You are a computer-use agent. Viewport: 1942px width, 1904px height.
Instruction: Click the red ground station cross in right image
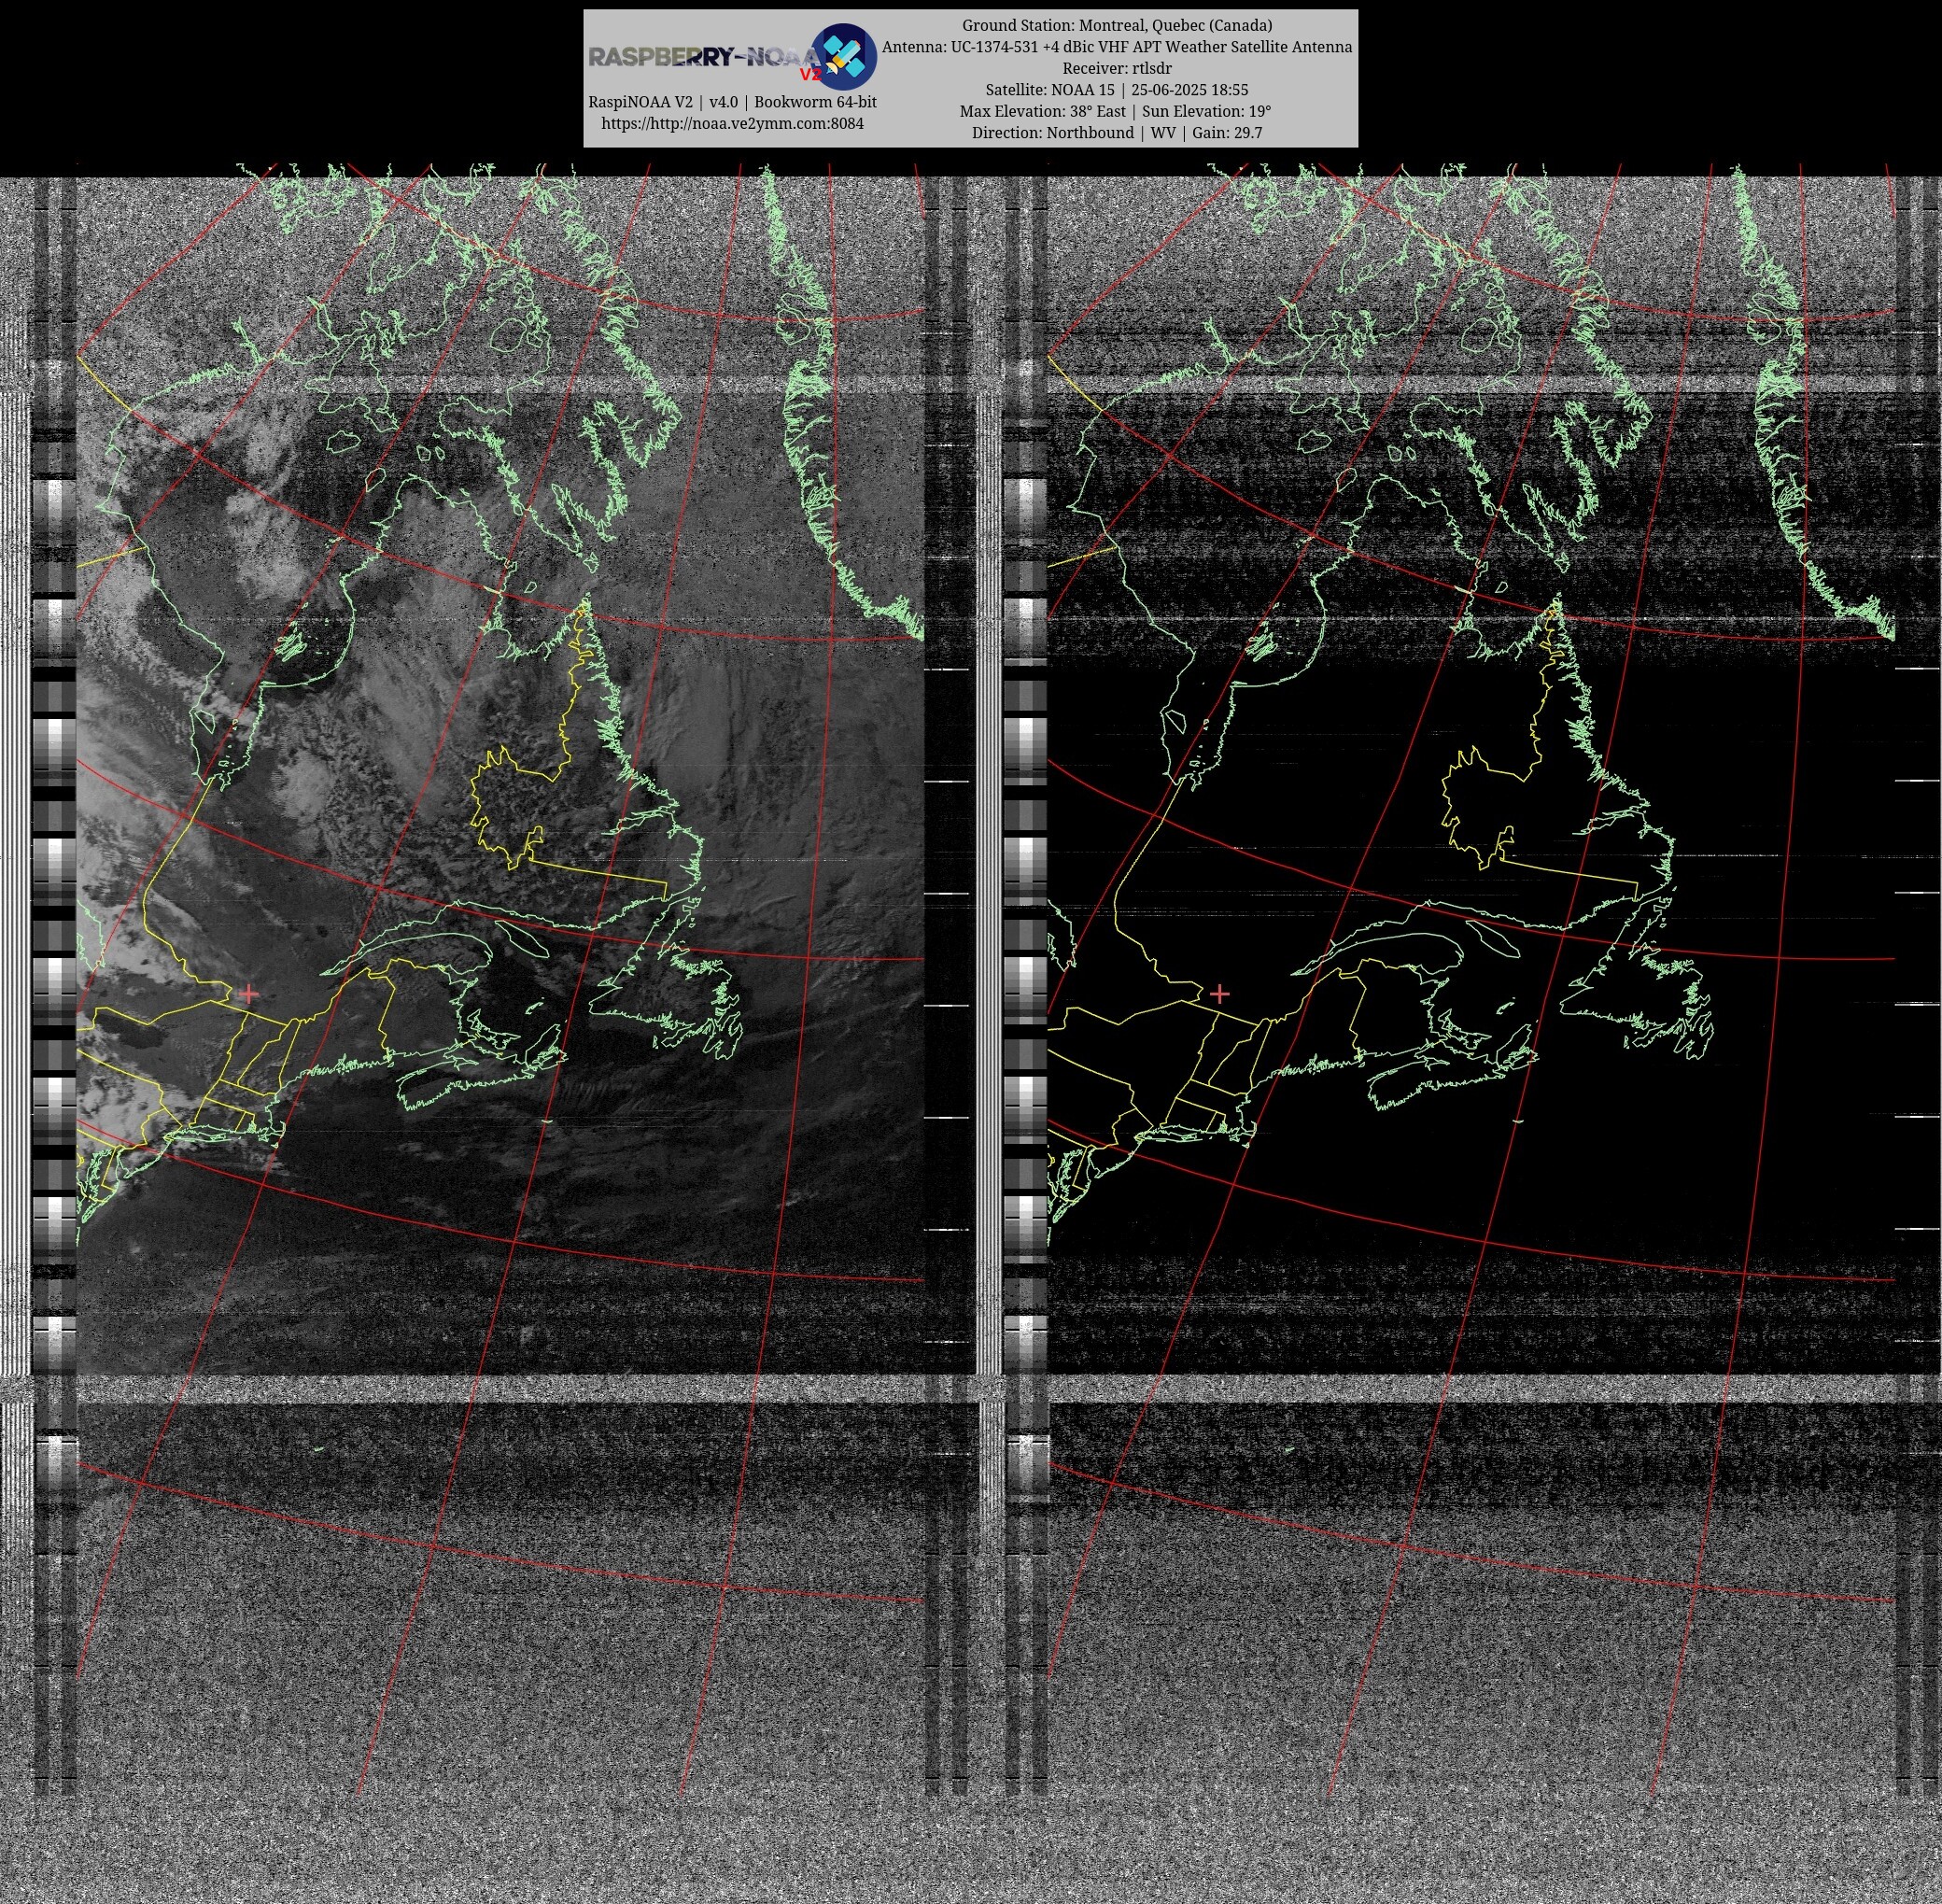coord(1219,993)
